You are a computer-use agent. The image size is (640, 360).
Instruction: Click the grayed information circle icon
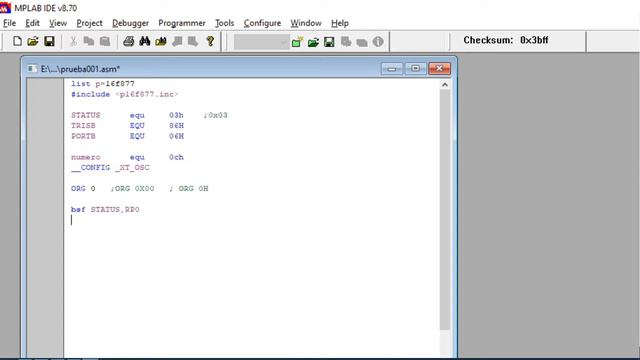point(378,41)
